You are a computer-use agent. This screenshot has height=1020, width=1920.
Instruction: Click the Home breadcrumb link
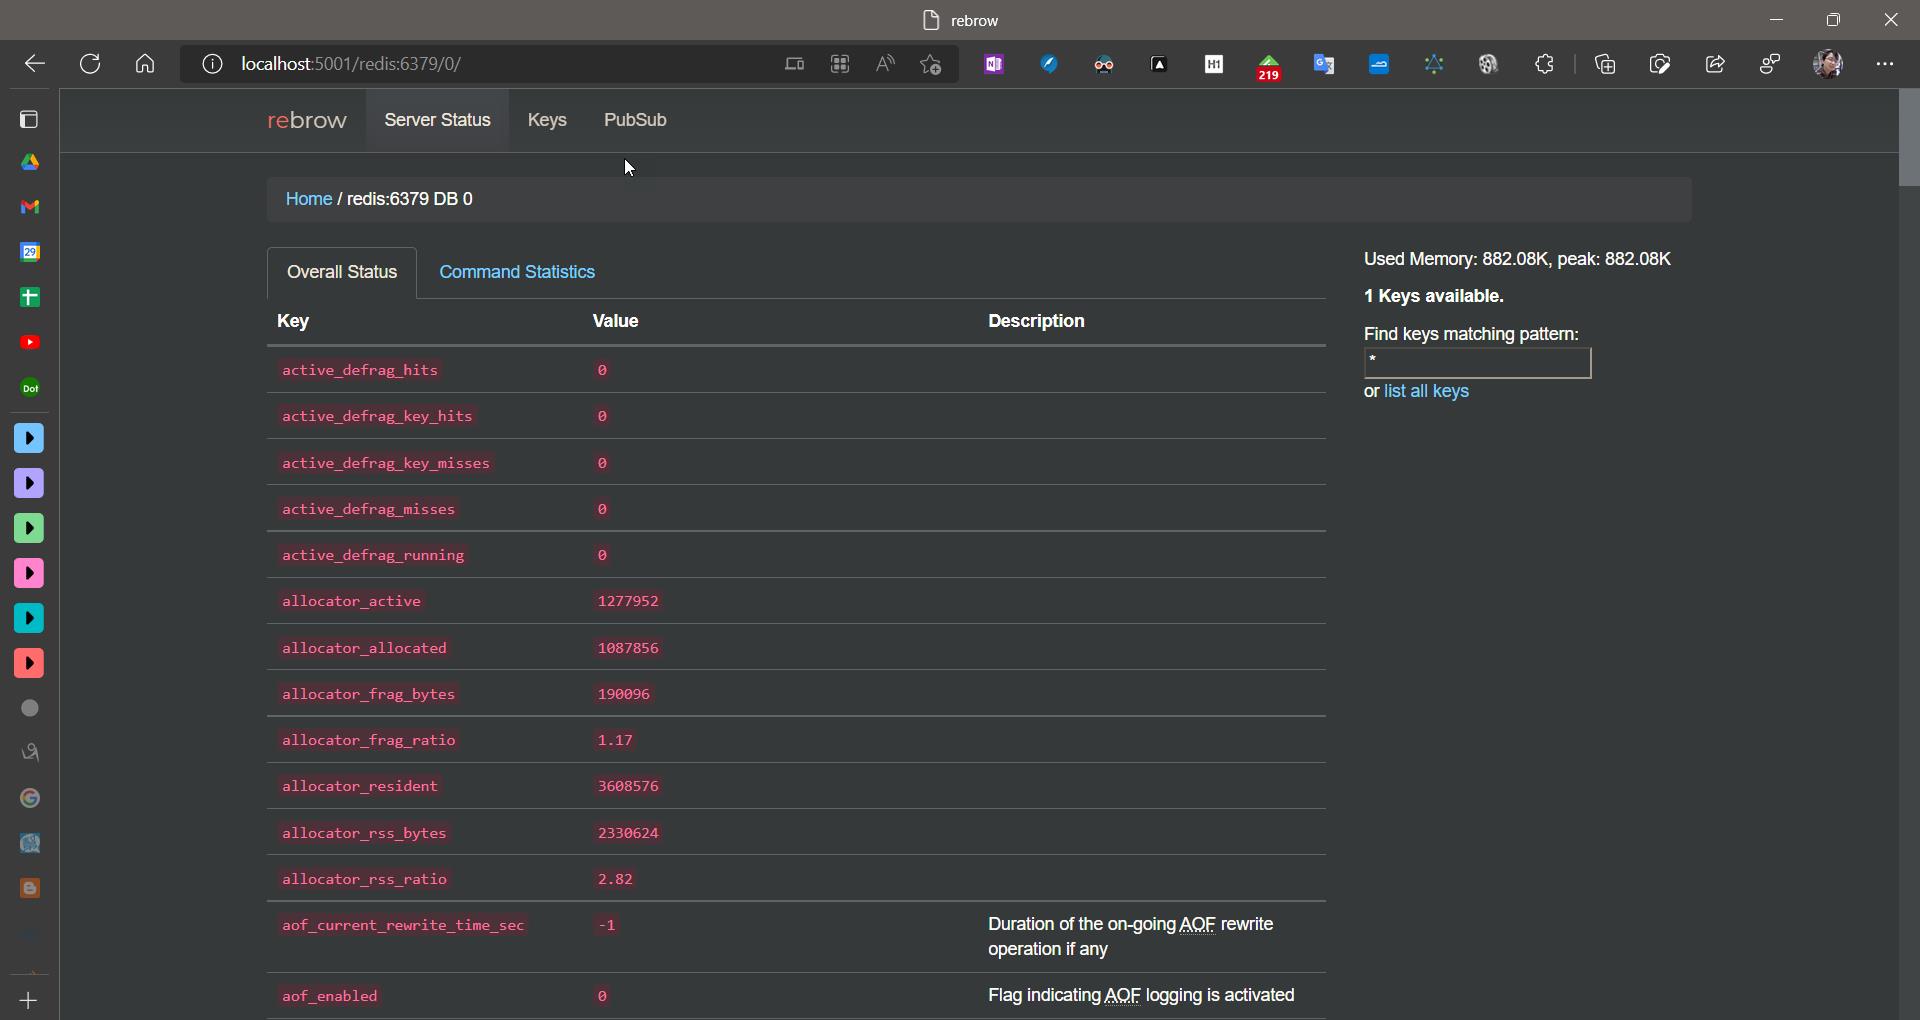(308, 199)
